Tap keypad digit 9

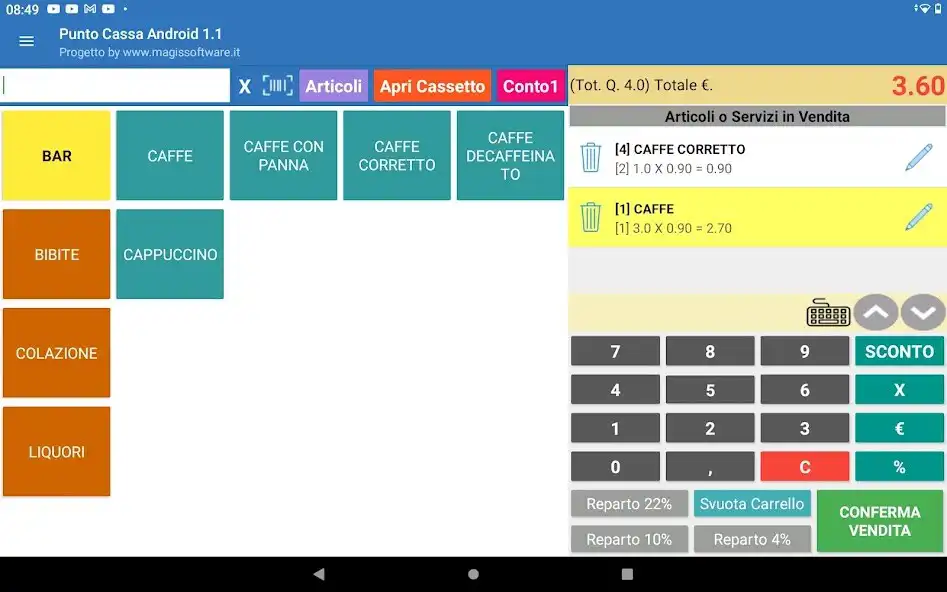click(x=804, y=351)
